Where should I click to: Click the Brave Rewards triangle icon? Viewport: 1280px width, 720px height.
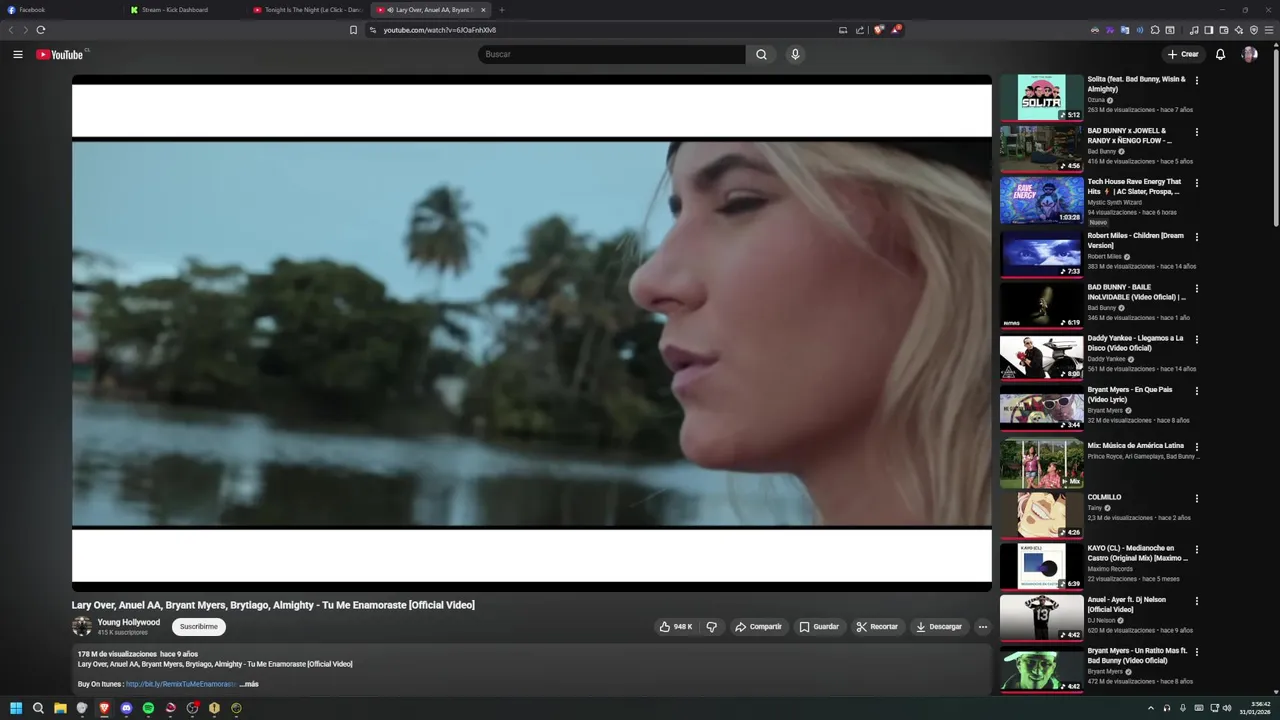pyautogui.click(x=896, y=30)
